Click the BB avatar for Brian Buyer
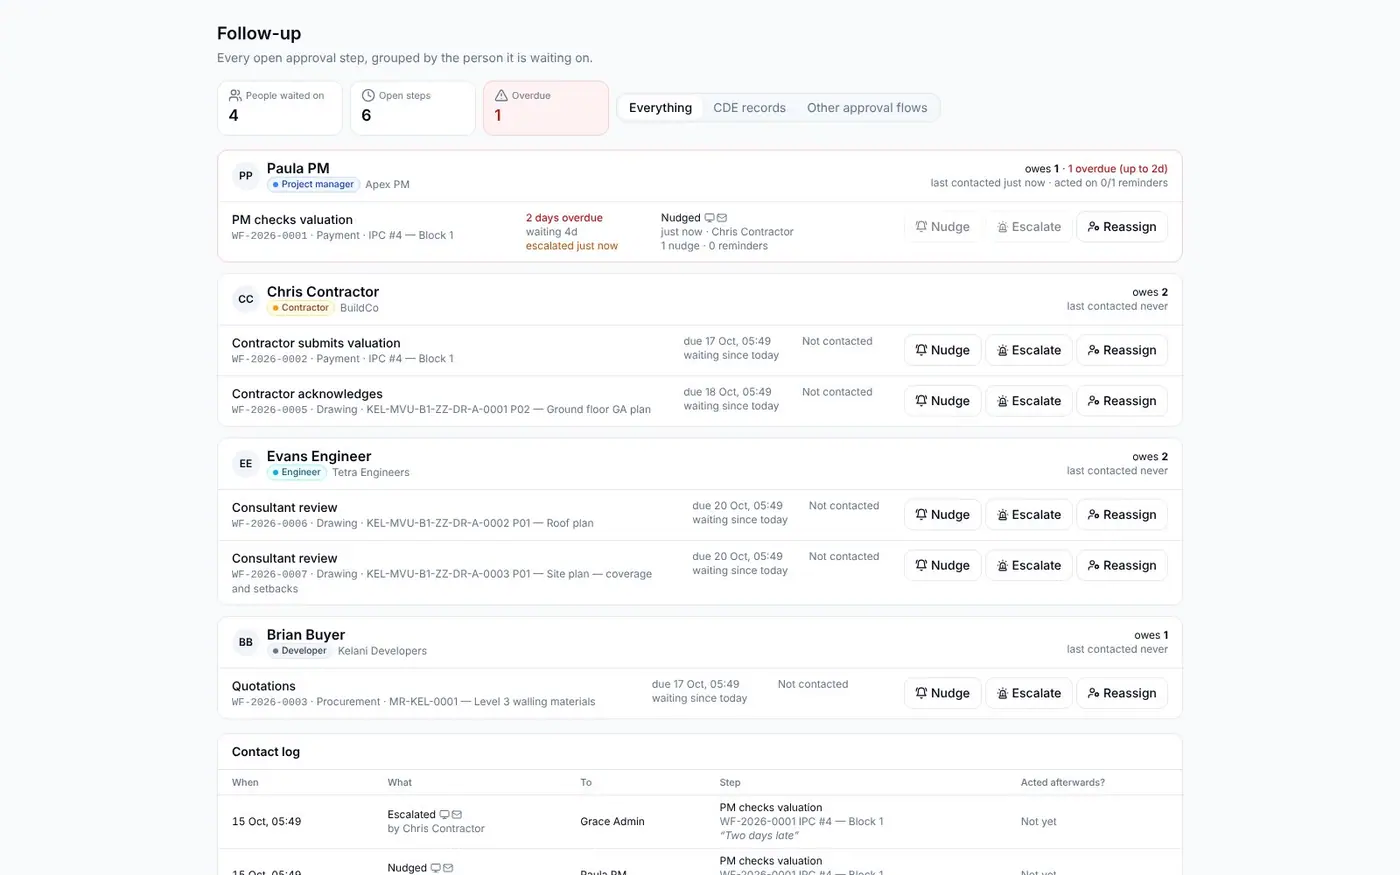The height and width of the screenshot is (875, 1400). tap(245, 642)
